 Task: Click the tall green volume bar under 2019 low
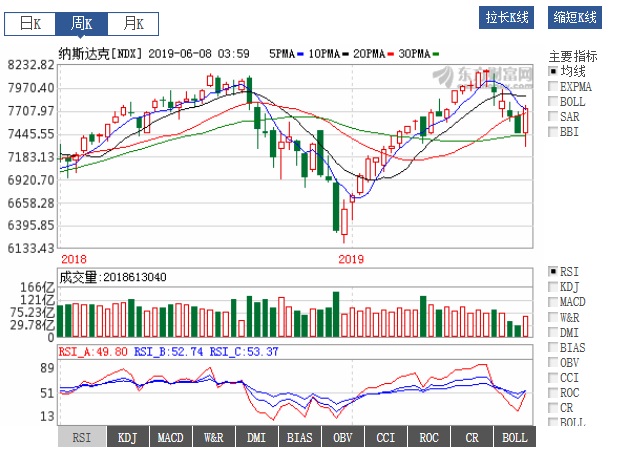tap(335, 315)
